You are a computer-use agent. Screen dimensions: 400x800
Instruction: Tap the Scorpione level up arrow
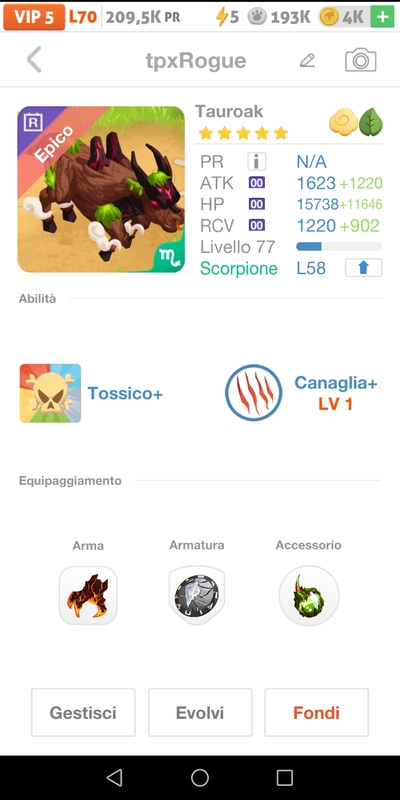click(x=363, y=268)
